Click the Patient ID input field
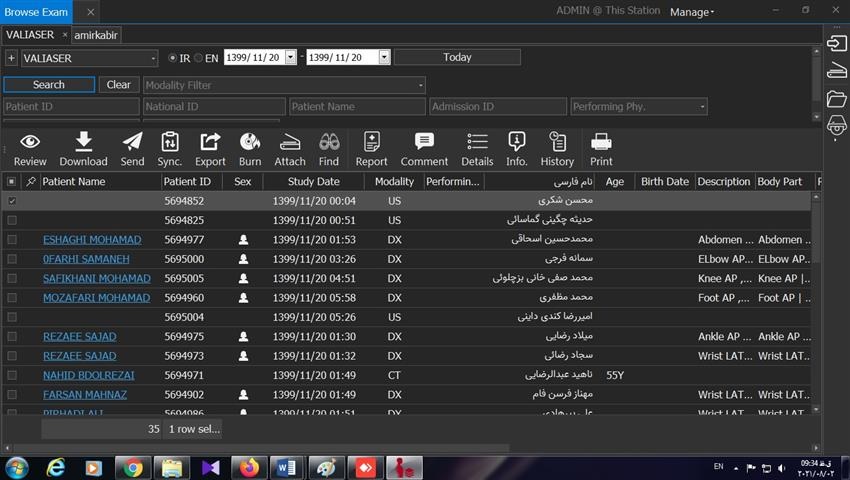Image resolution: width=850 pixels, height=480 pixels. pos(70,107)
